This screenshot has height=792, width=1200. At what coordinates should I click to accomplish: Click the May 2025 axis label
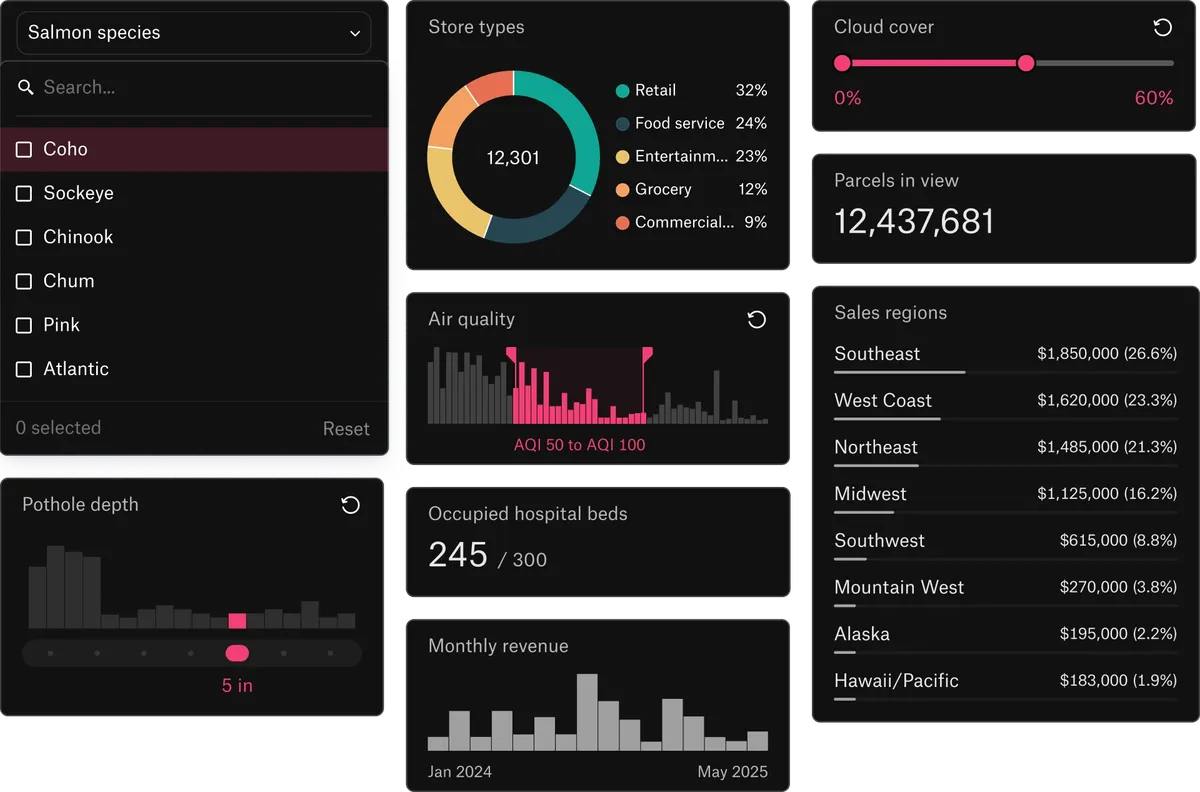click(x=732, y=772)
